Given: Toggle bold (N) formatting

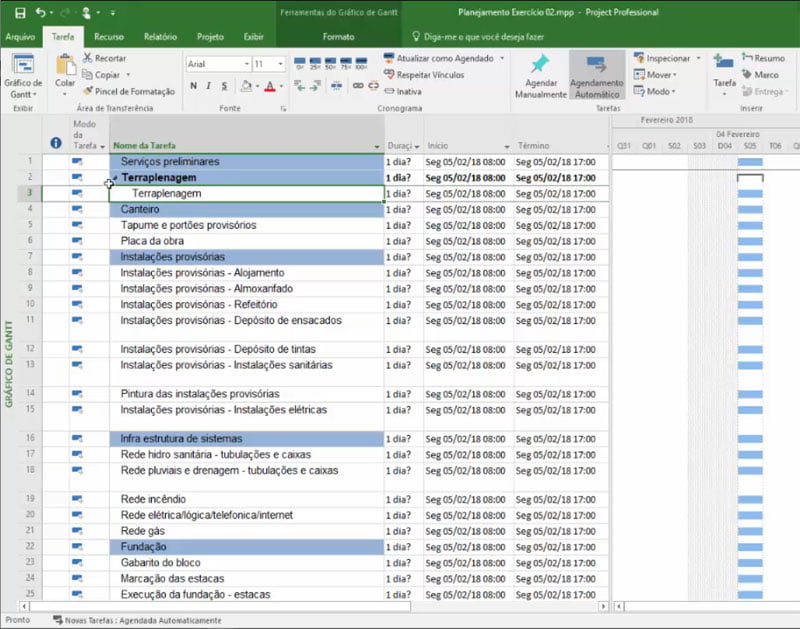Looking at the screenshot, I should (194, 86).
